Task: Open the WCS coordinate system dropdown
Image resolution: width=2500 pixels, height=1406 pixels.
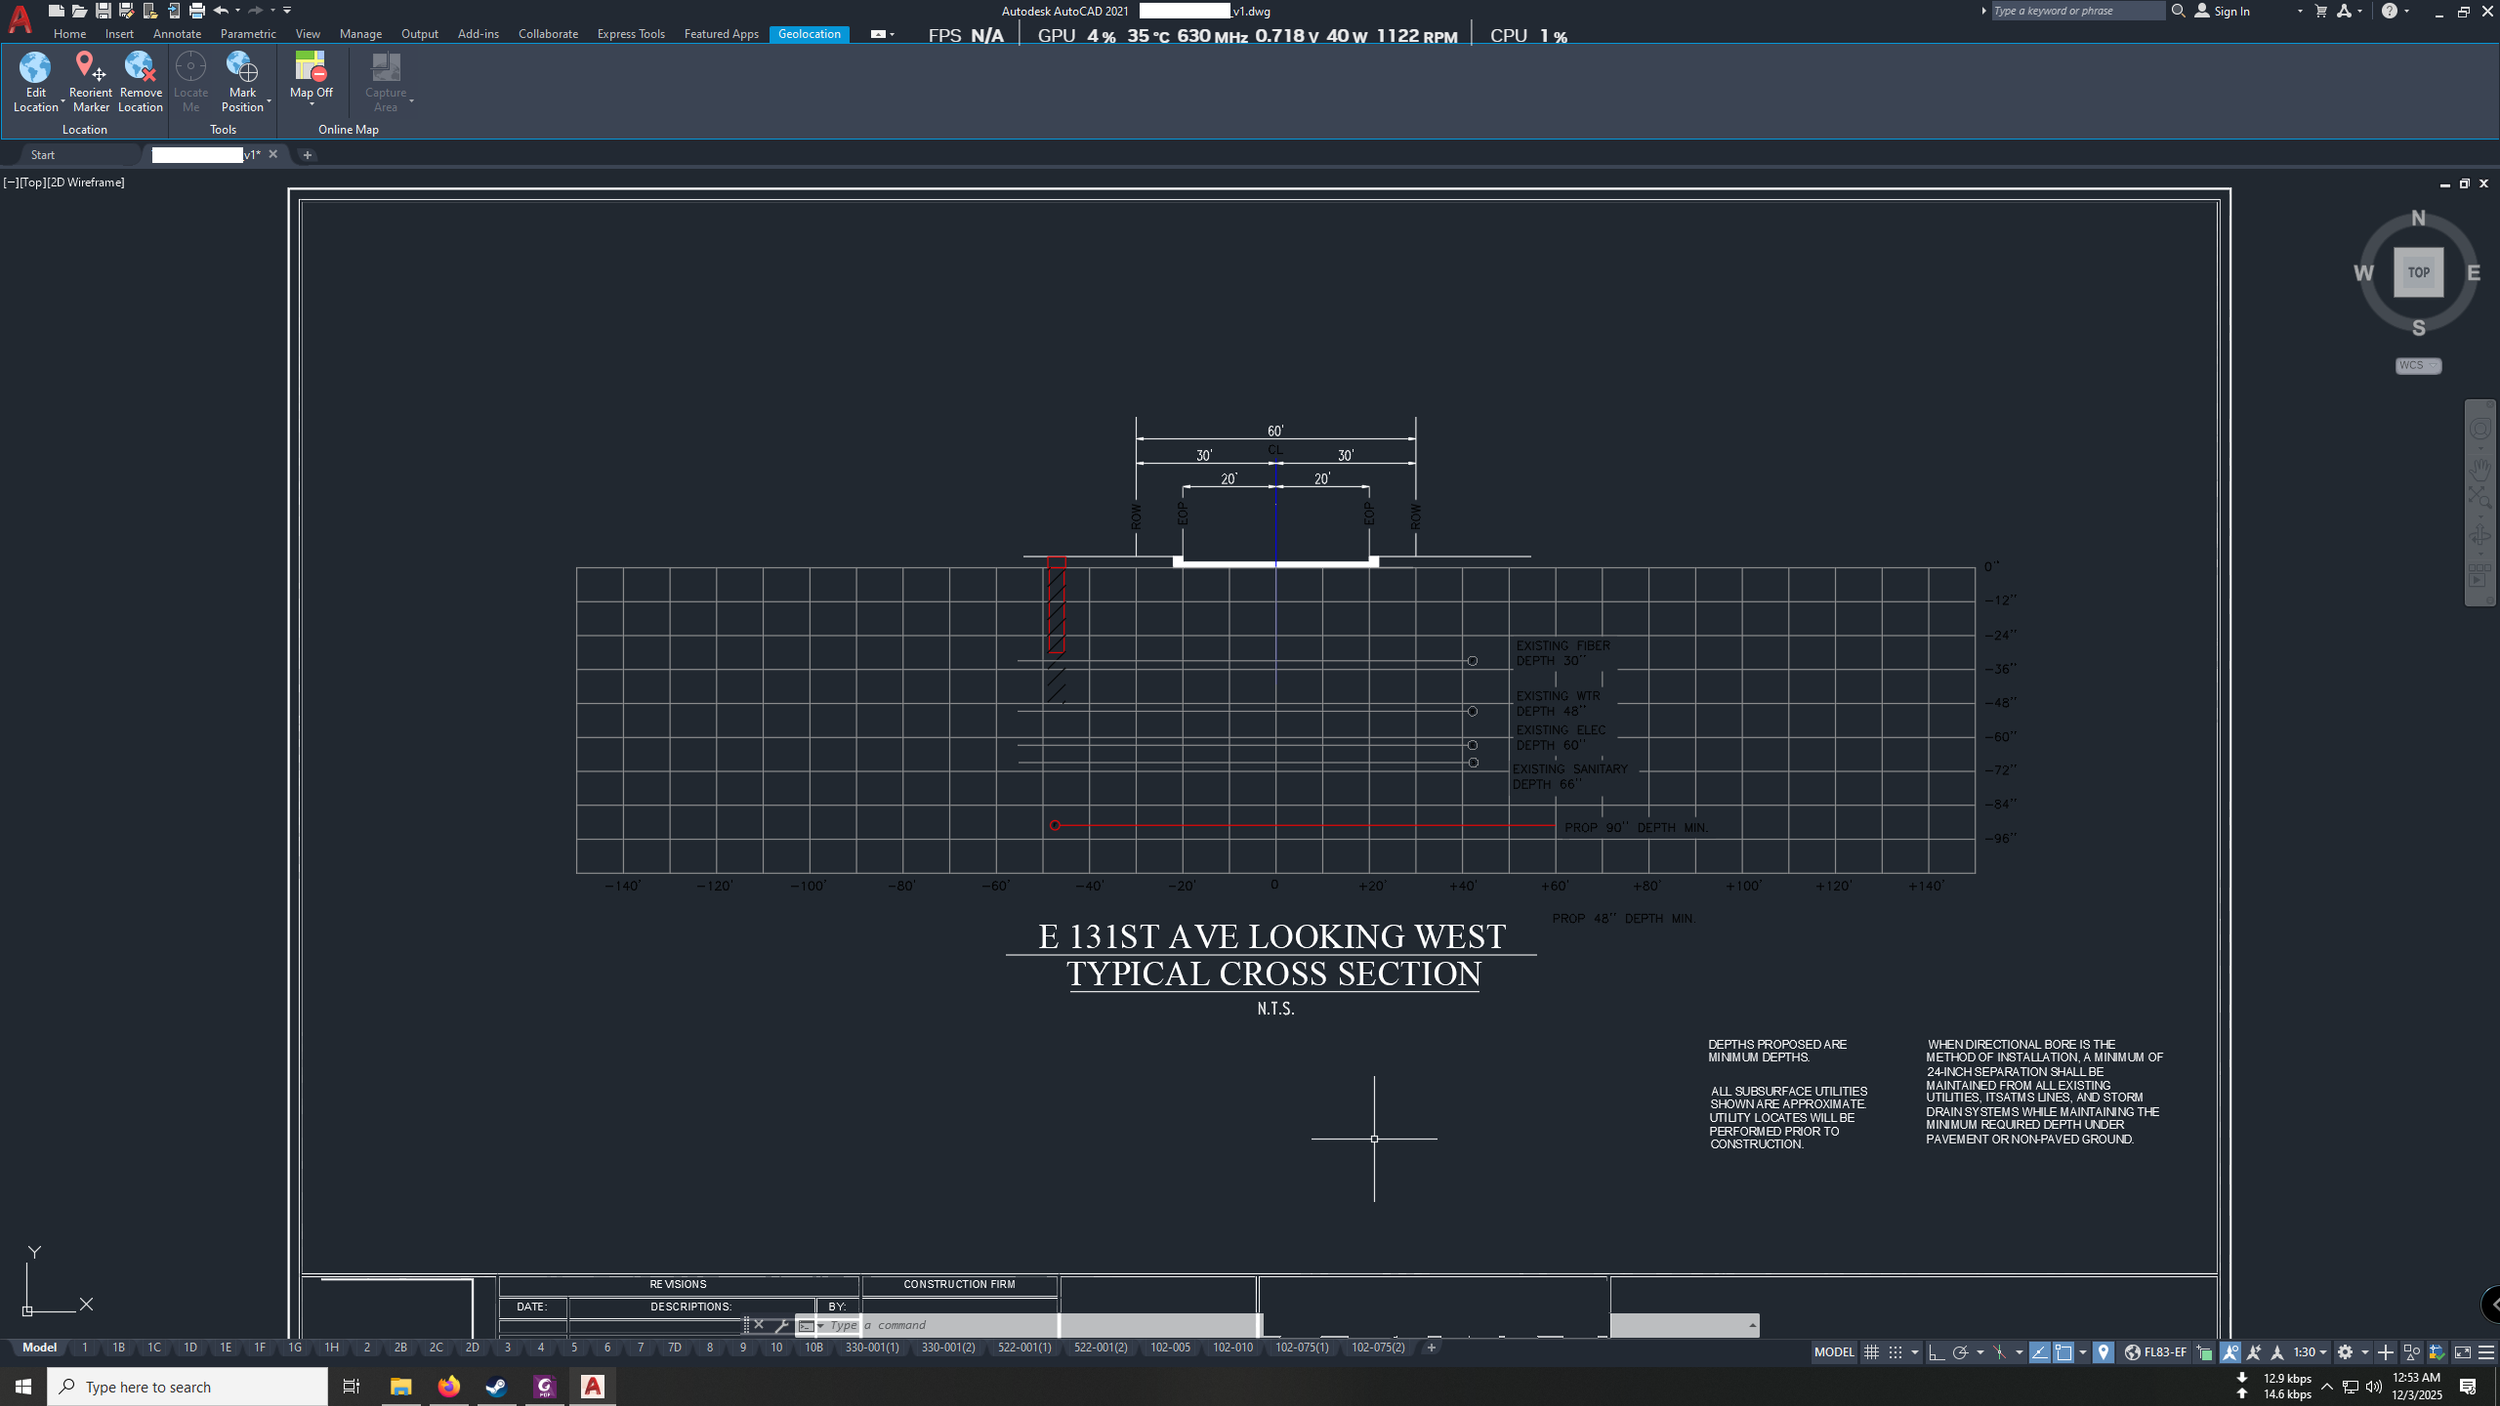Action: coord(2417,365)
